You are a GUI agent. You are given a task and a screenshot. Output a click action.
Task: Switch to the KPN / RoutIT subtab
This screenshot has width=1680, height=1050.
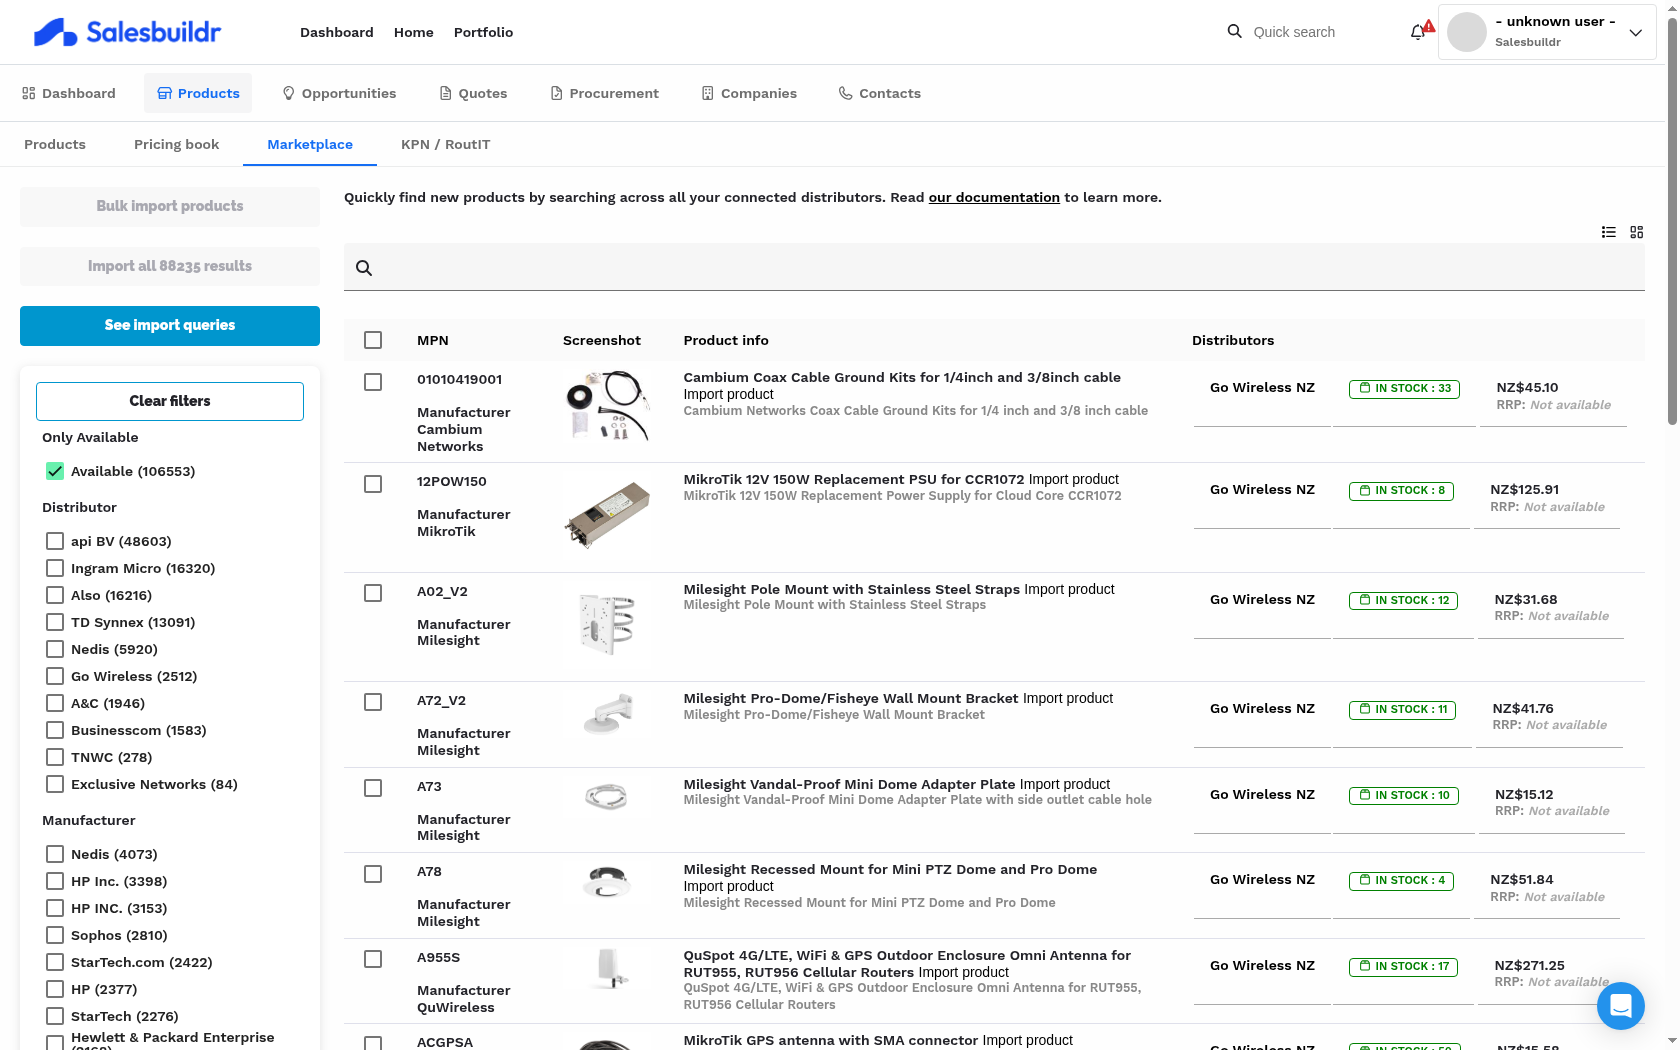[x=446, y=144]
